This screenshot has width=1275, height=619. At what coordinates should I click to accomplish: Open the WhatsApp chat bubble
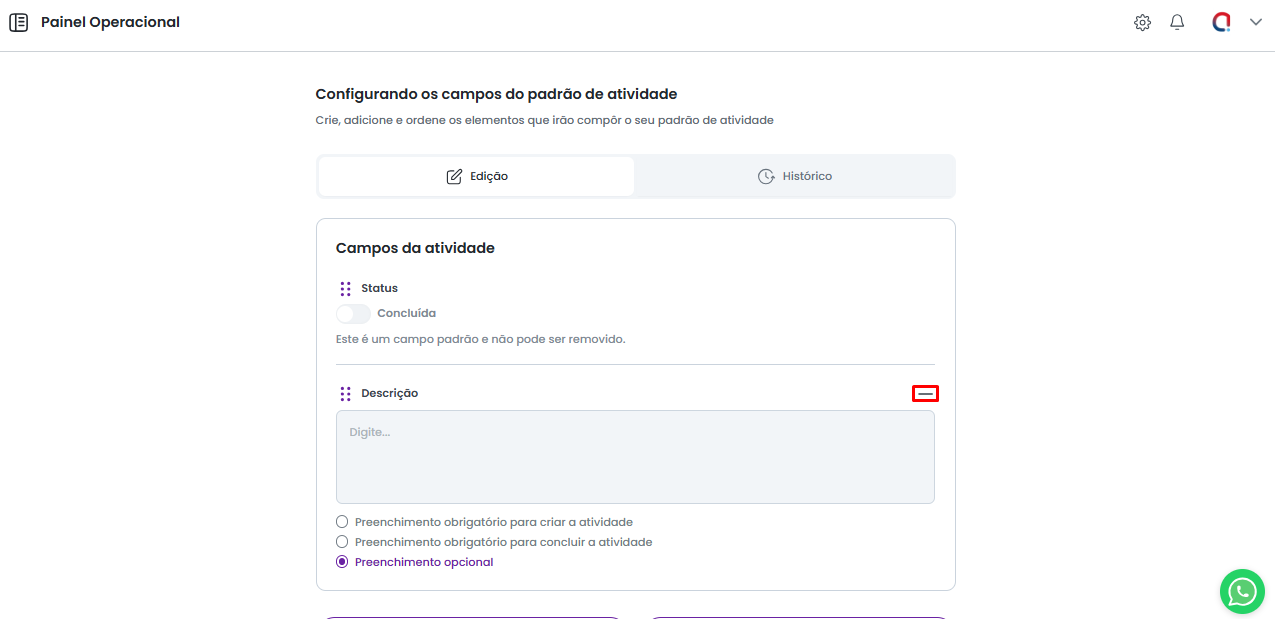[1242, 592]
